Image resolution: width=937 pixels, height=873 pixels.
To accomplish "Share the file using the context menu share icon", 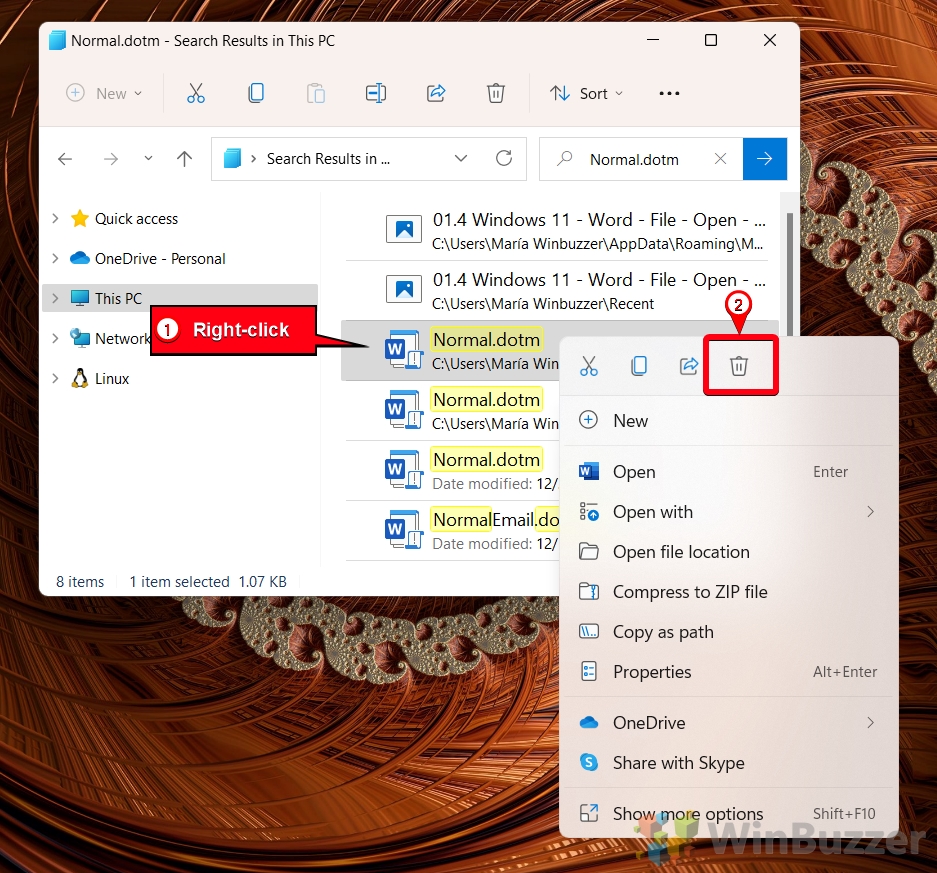I will pyautogui.click(x=689, y=366).
